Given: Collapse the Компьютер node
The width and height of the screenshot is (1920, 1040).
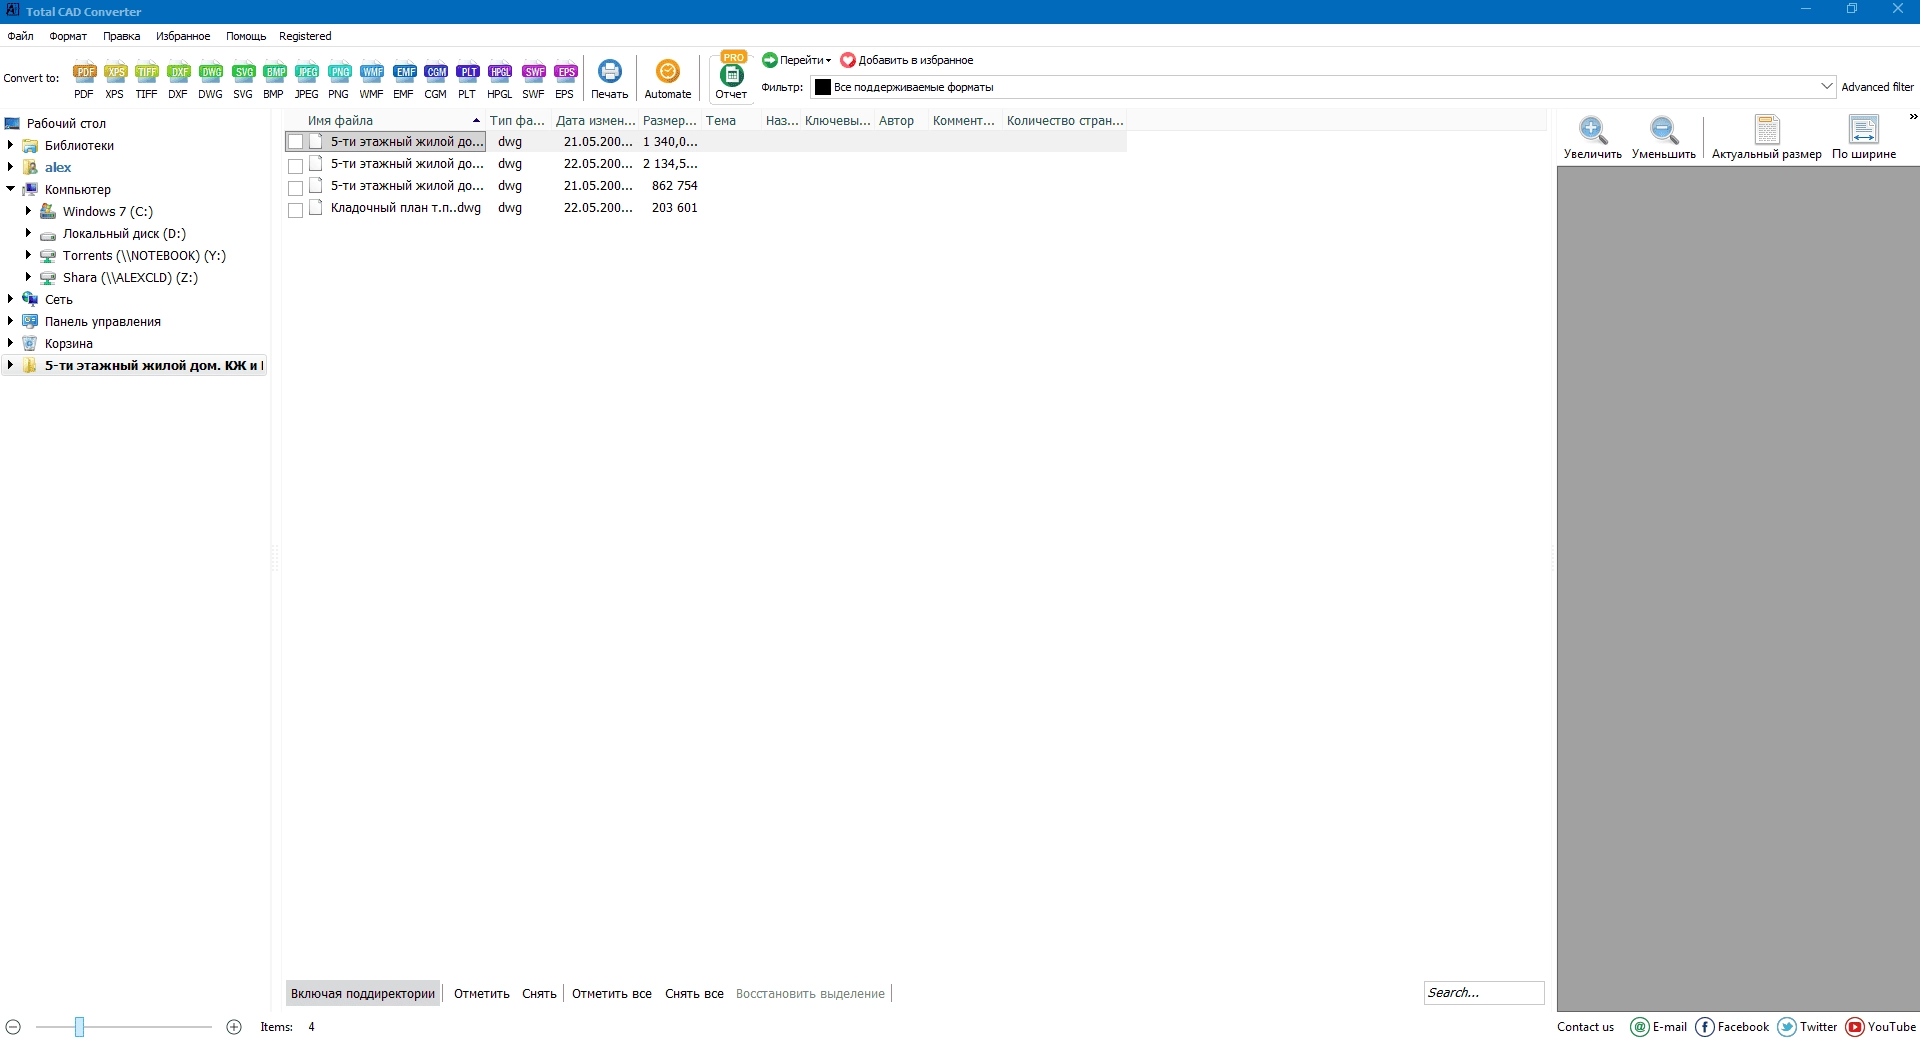Looking at the screenshot, I should coord(10,189).
